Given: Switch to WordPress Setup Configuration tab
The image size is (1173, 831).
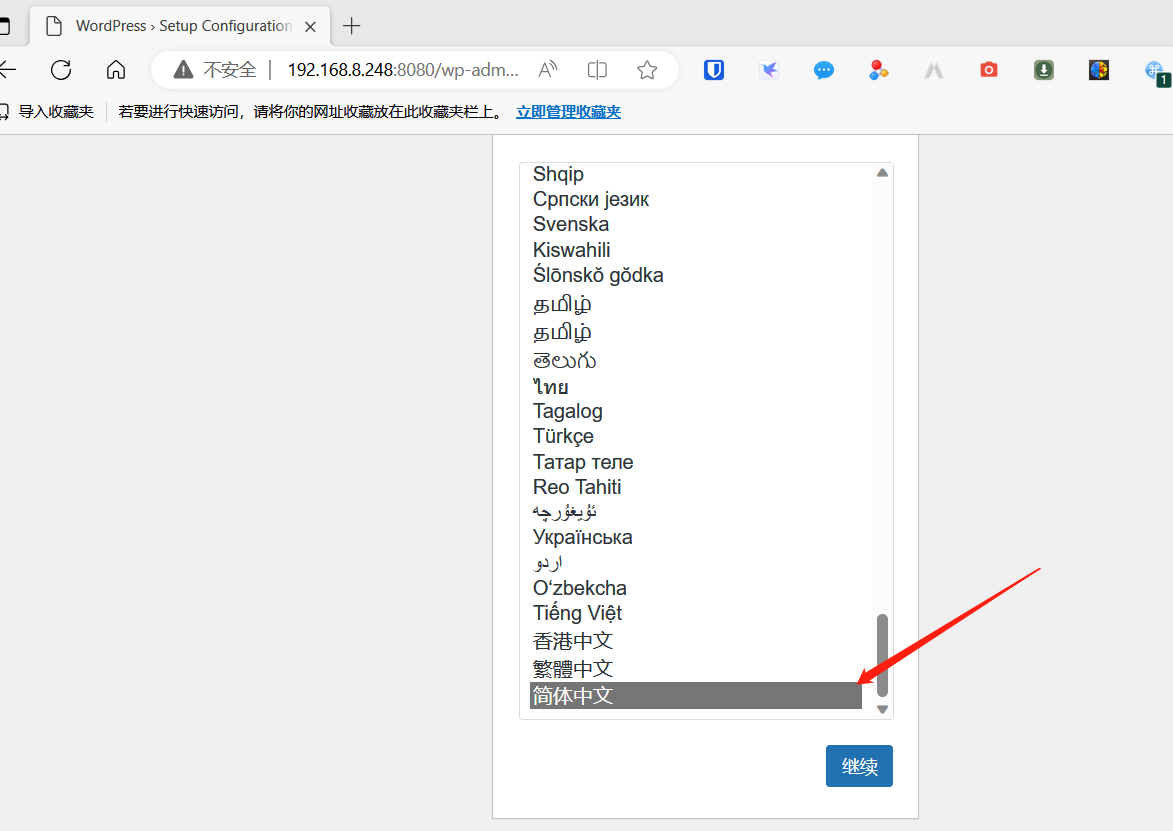Looking at the screenshot, I should click(x=180, y=26).
